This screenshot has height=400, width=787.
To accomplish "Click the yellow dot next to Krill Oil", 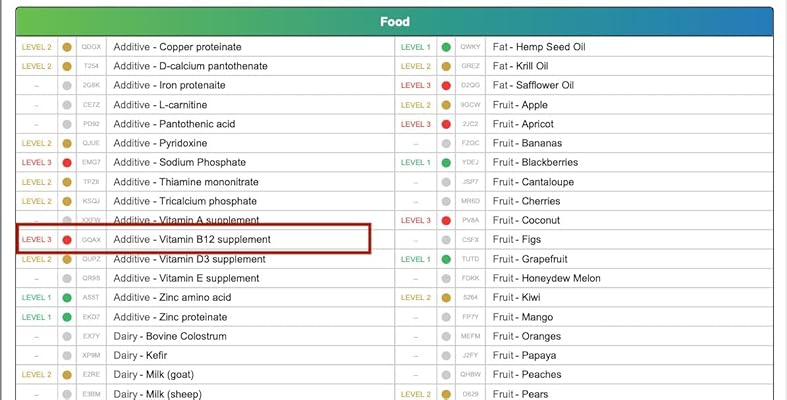I will [x=446, y=66].
